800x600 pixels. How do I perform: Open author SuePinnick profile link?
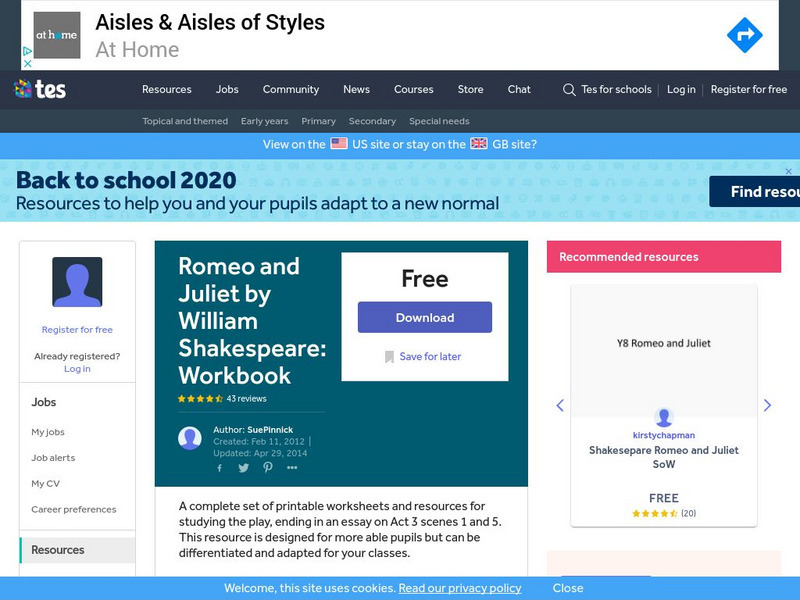(x=270, y=430)
